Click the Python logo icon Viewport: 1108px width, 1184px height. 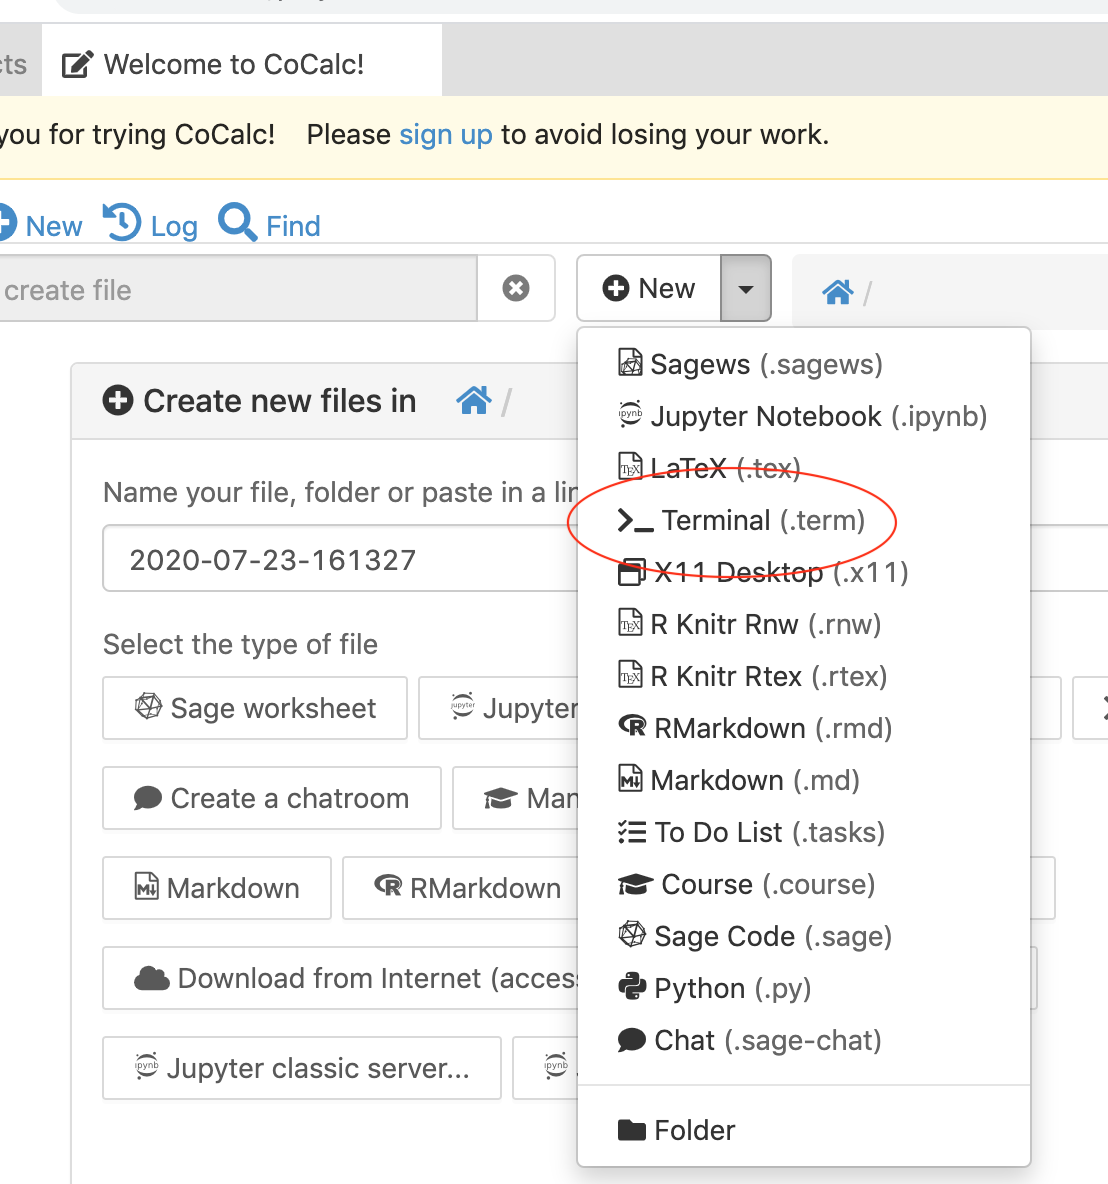pos(632,987)
